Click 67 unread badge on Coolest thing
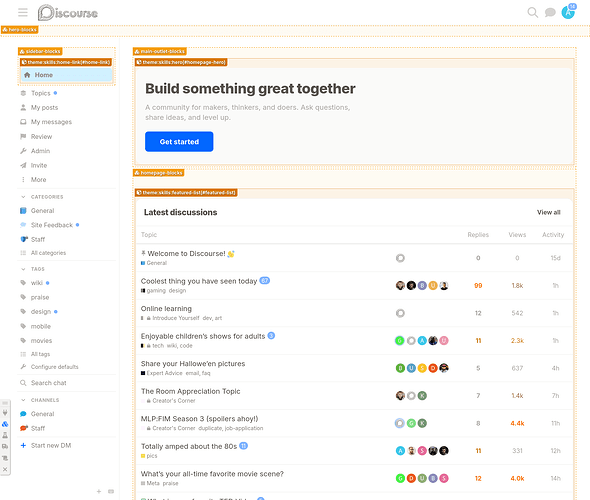This screenshot has height=500, width=590. [265, 281]
